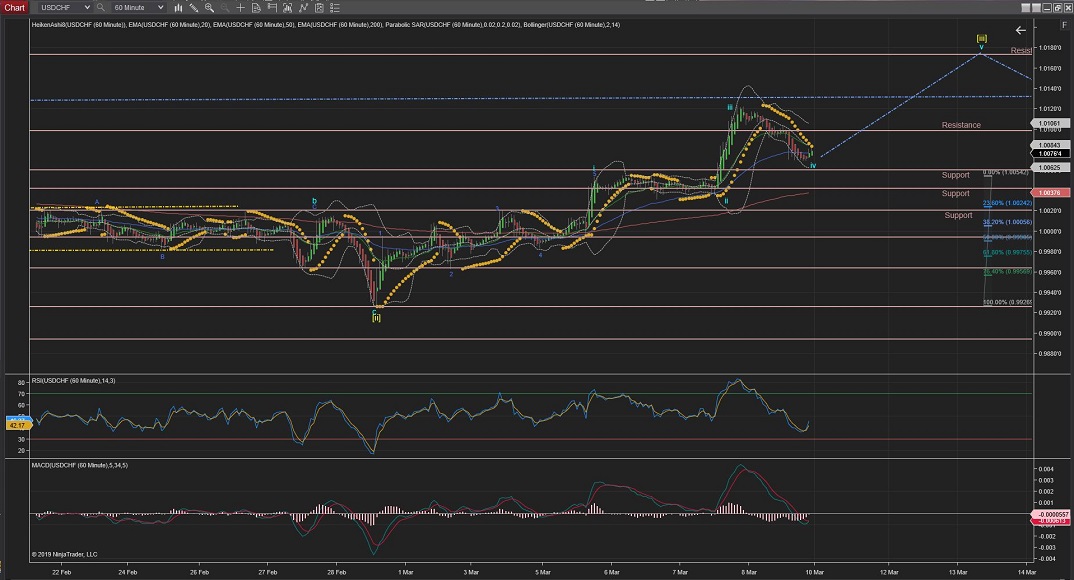Click the cyan b wave label

(314, 201)
